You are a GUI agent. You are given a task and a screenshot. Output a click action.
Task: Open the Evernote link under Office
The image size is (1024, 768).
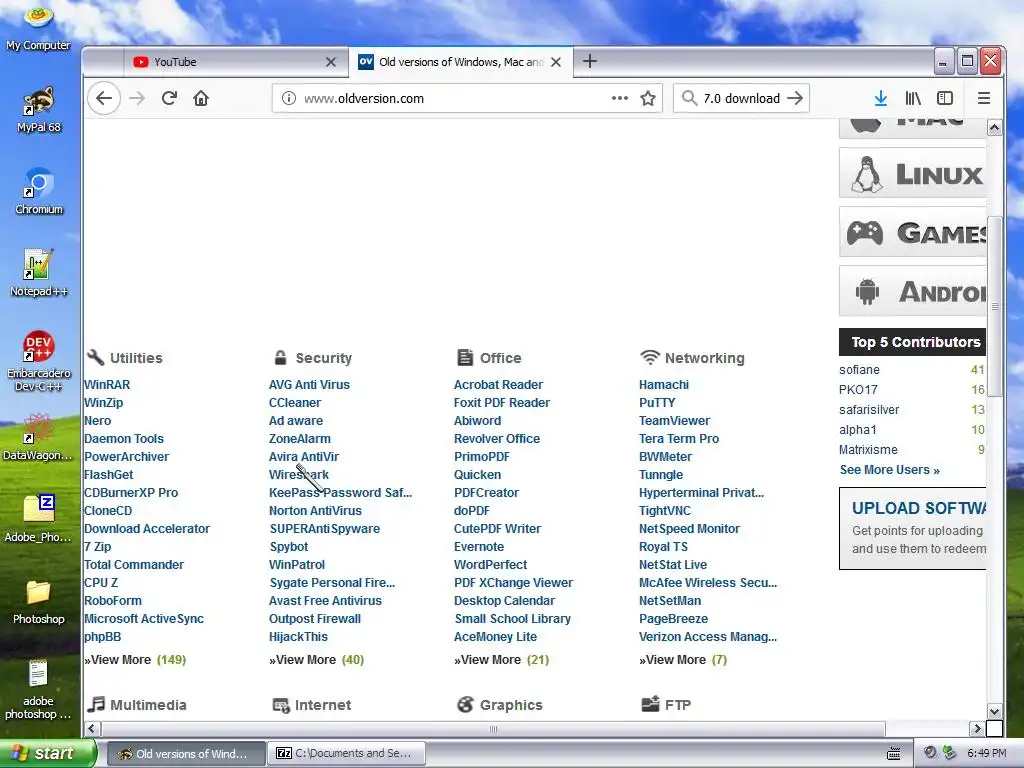pyautogui.click(x=479, y=547)
